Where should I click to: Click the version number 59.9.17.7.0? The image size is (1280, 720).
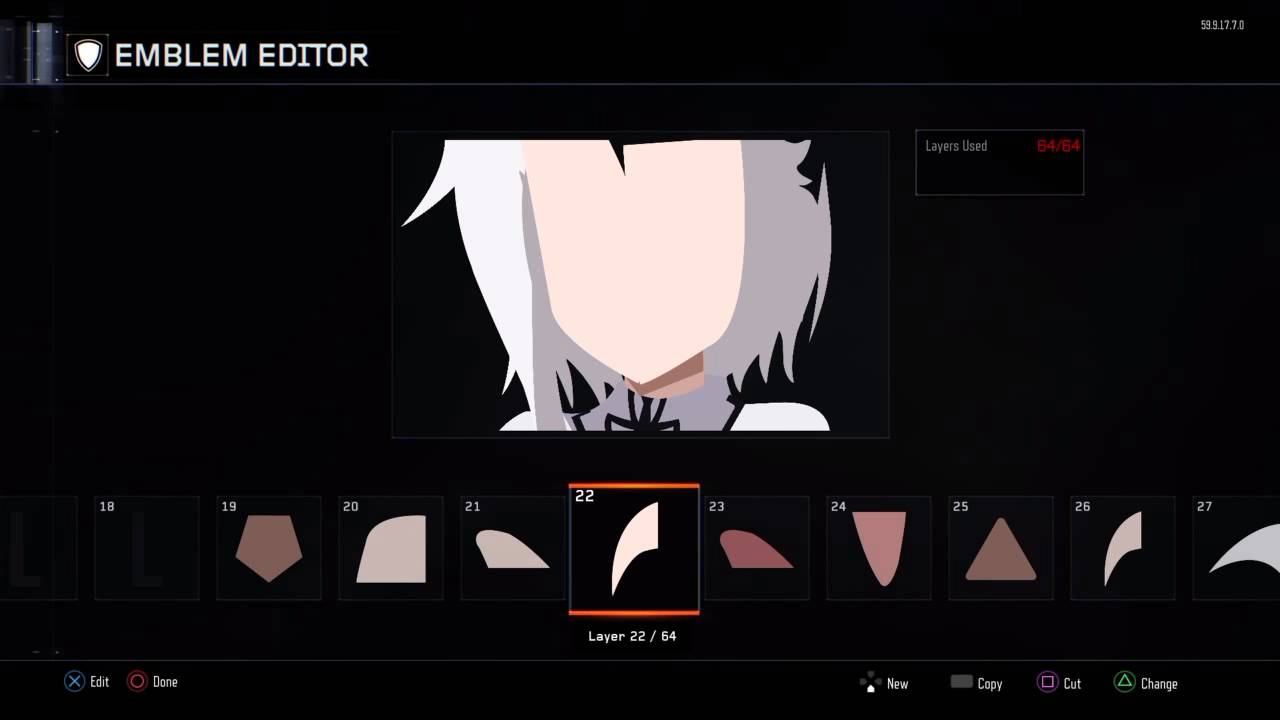coord(1222,25)
